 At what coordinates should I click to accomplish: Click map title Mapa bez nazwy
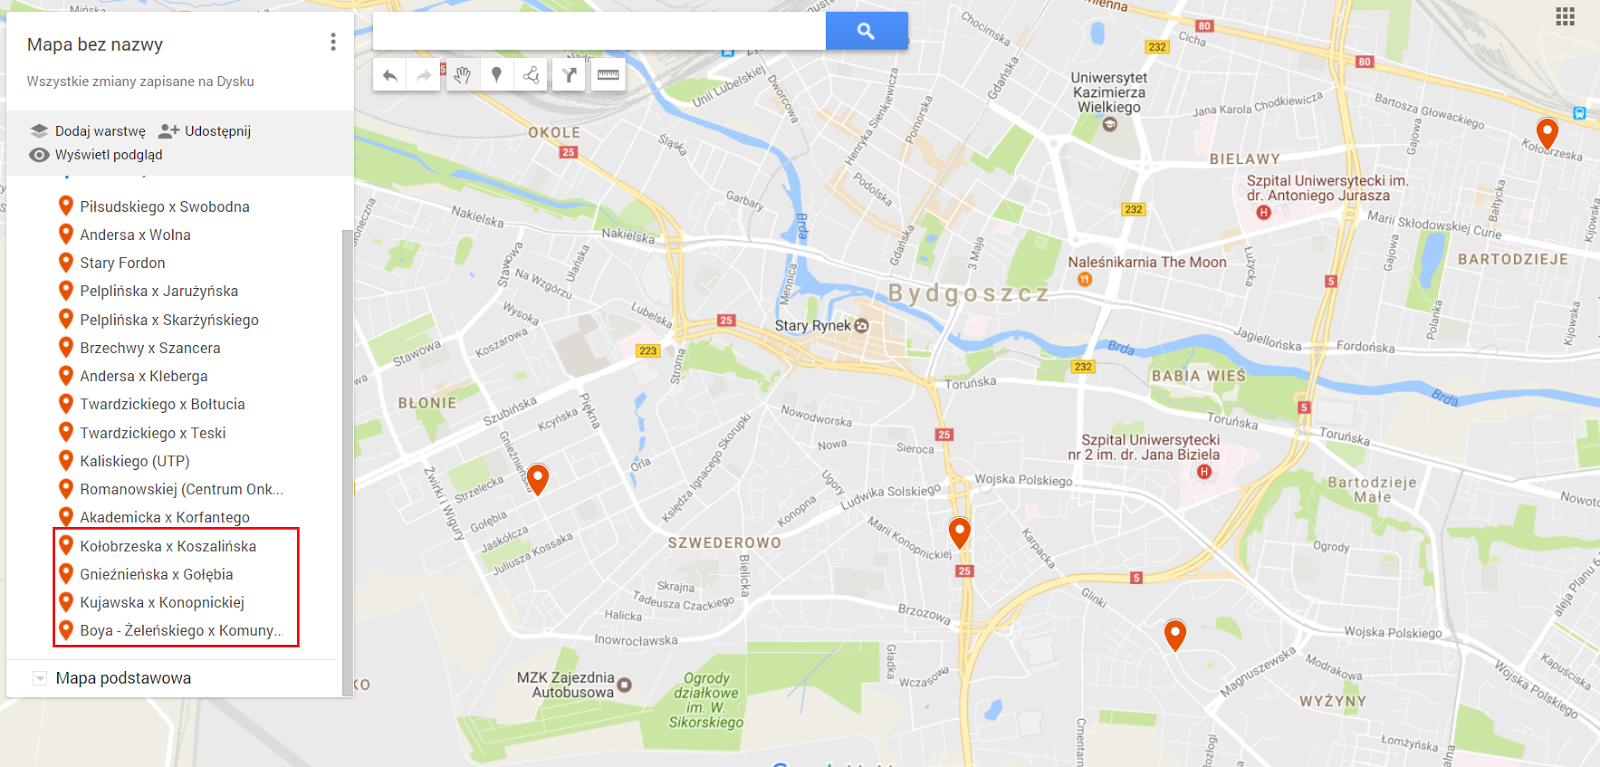[95, 44]
